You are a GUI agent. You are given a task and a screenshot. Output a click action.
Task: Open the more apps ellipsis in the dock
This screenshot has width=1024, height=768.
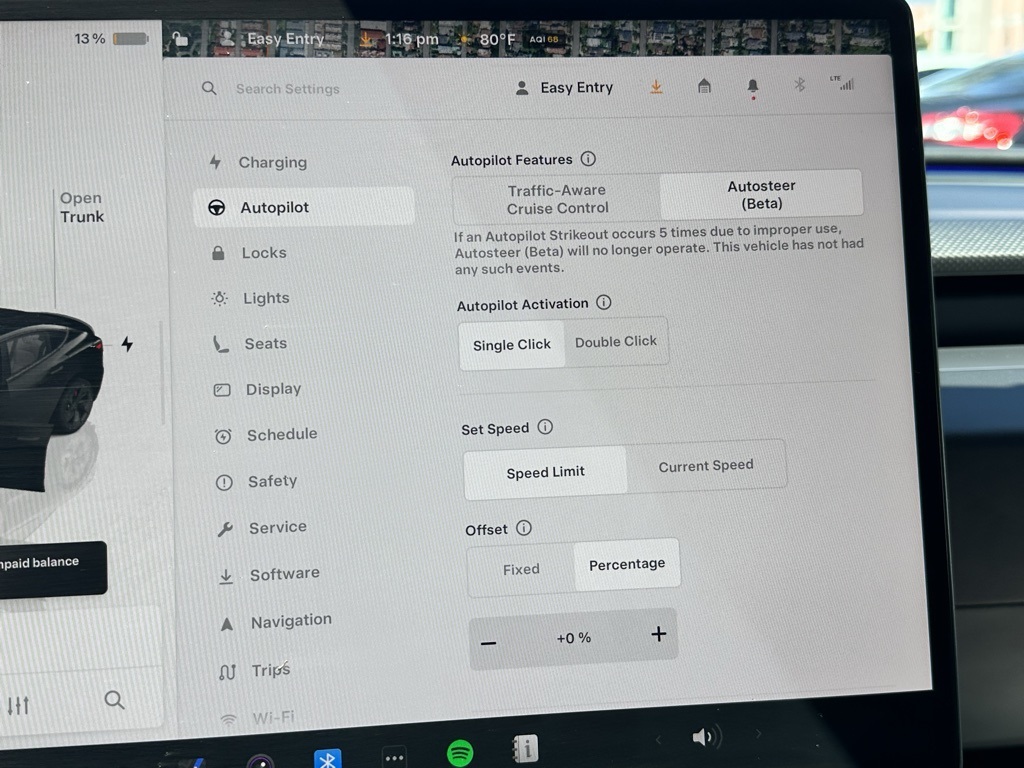(394, 758)
